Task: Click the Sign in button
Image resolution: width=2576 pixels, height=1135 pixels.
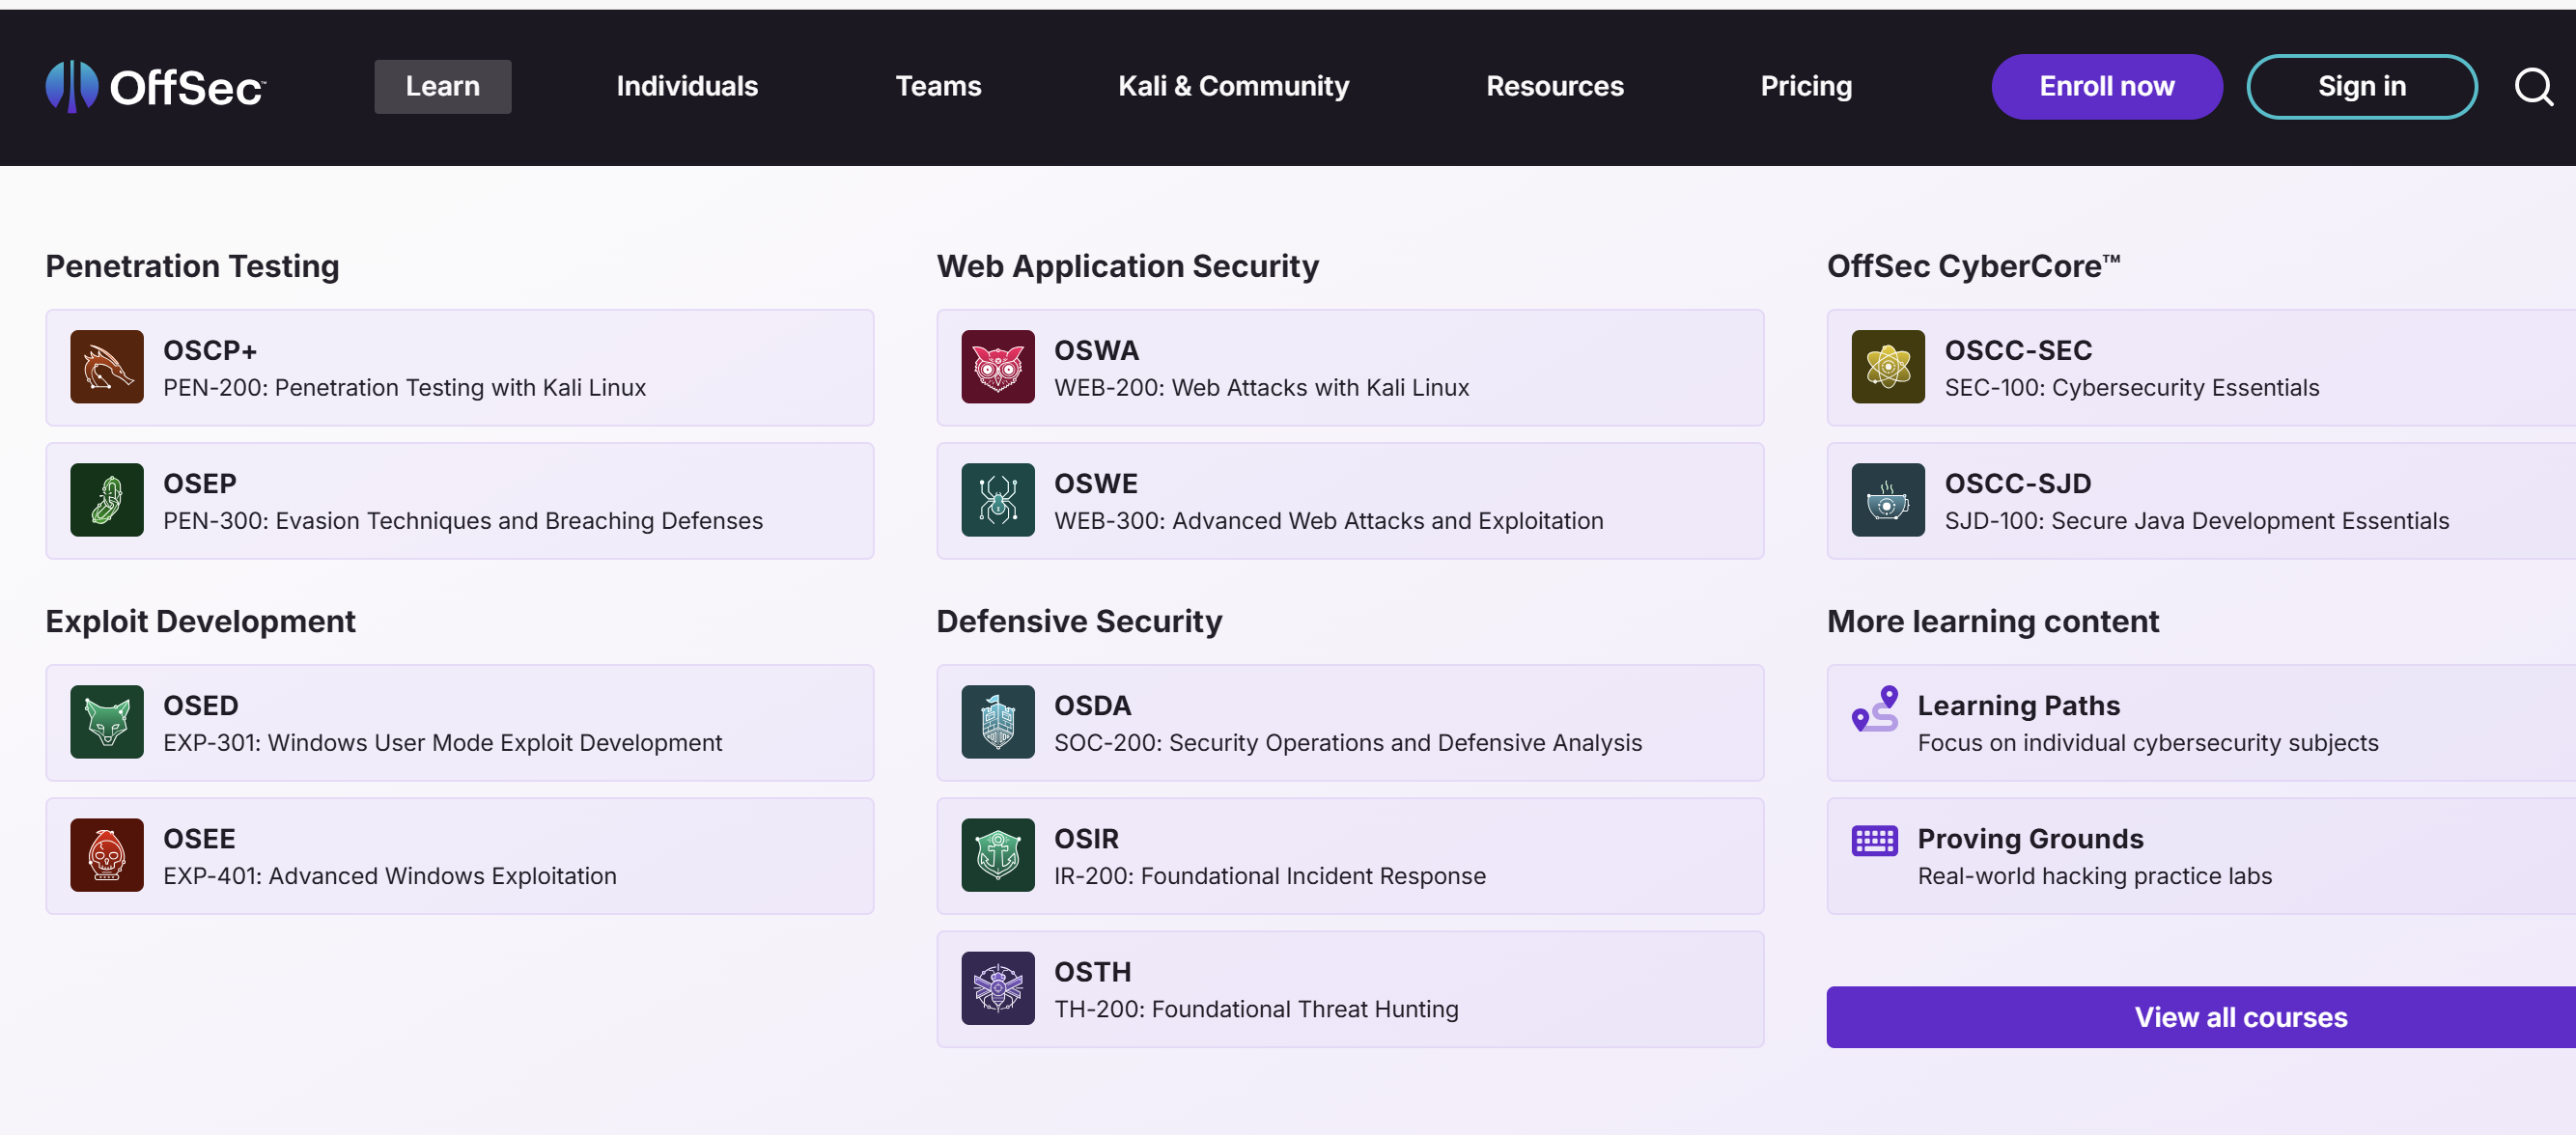Action: [x=2361, y=87]
